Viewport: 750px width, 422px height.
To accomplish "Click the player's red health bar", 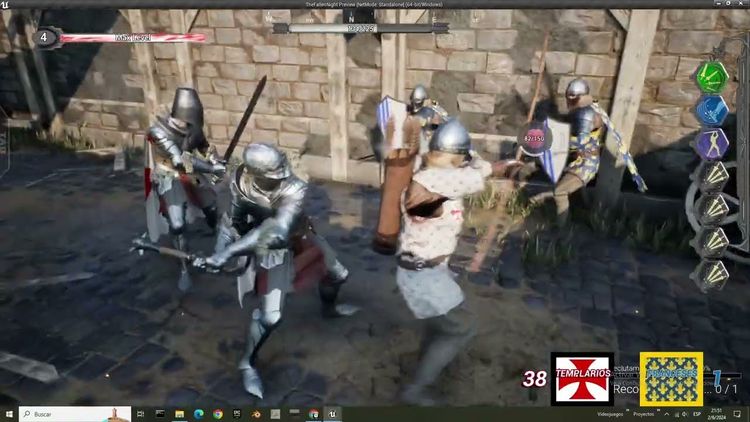I will [x=132, y=37].
